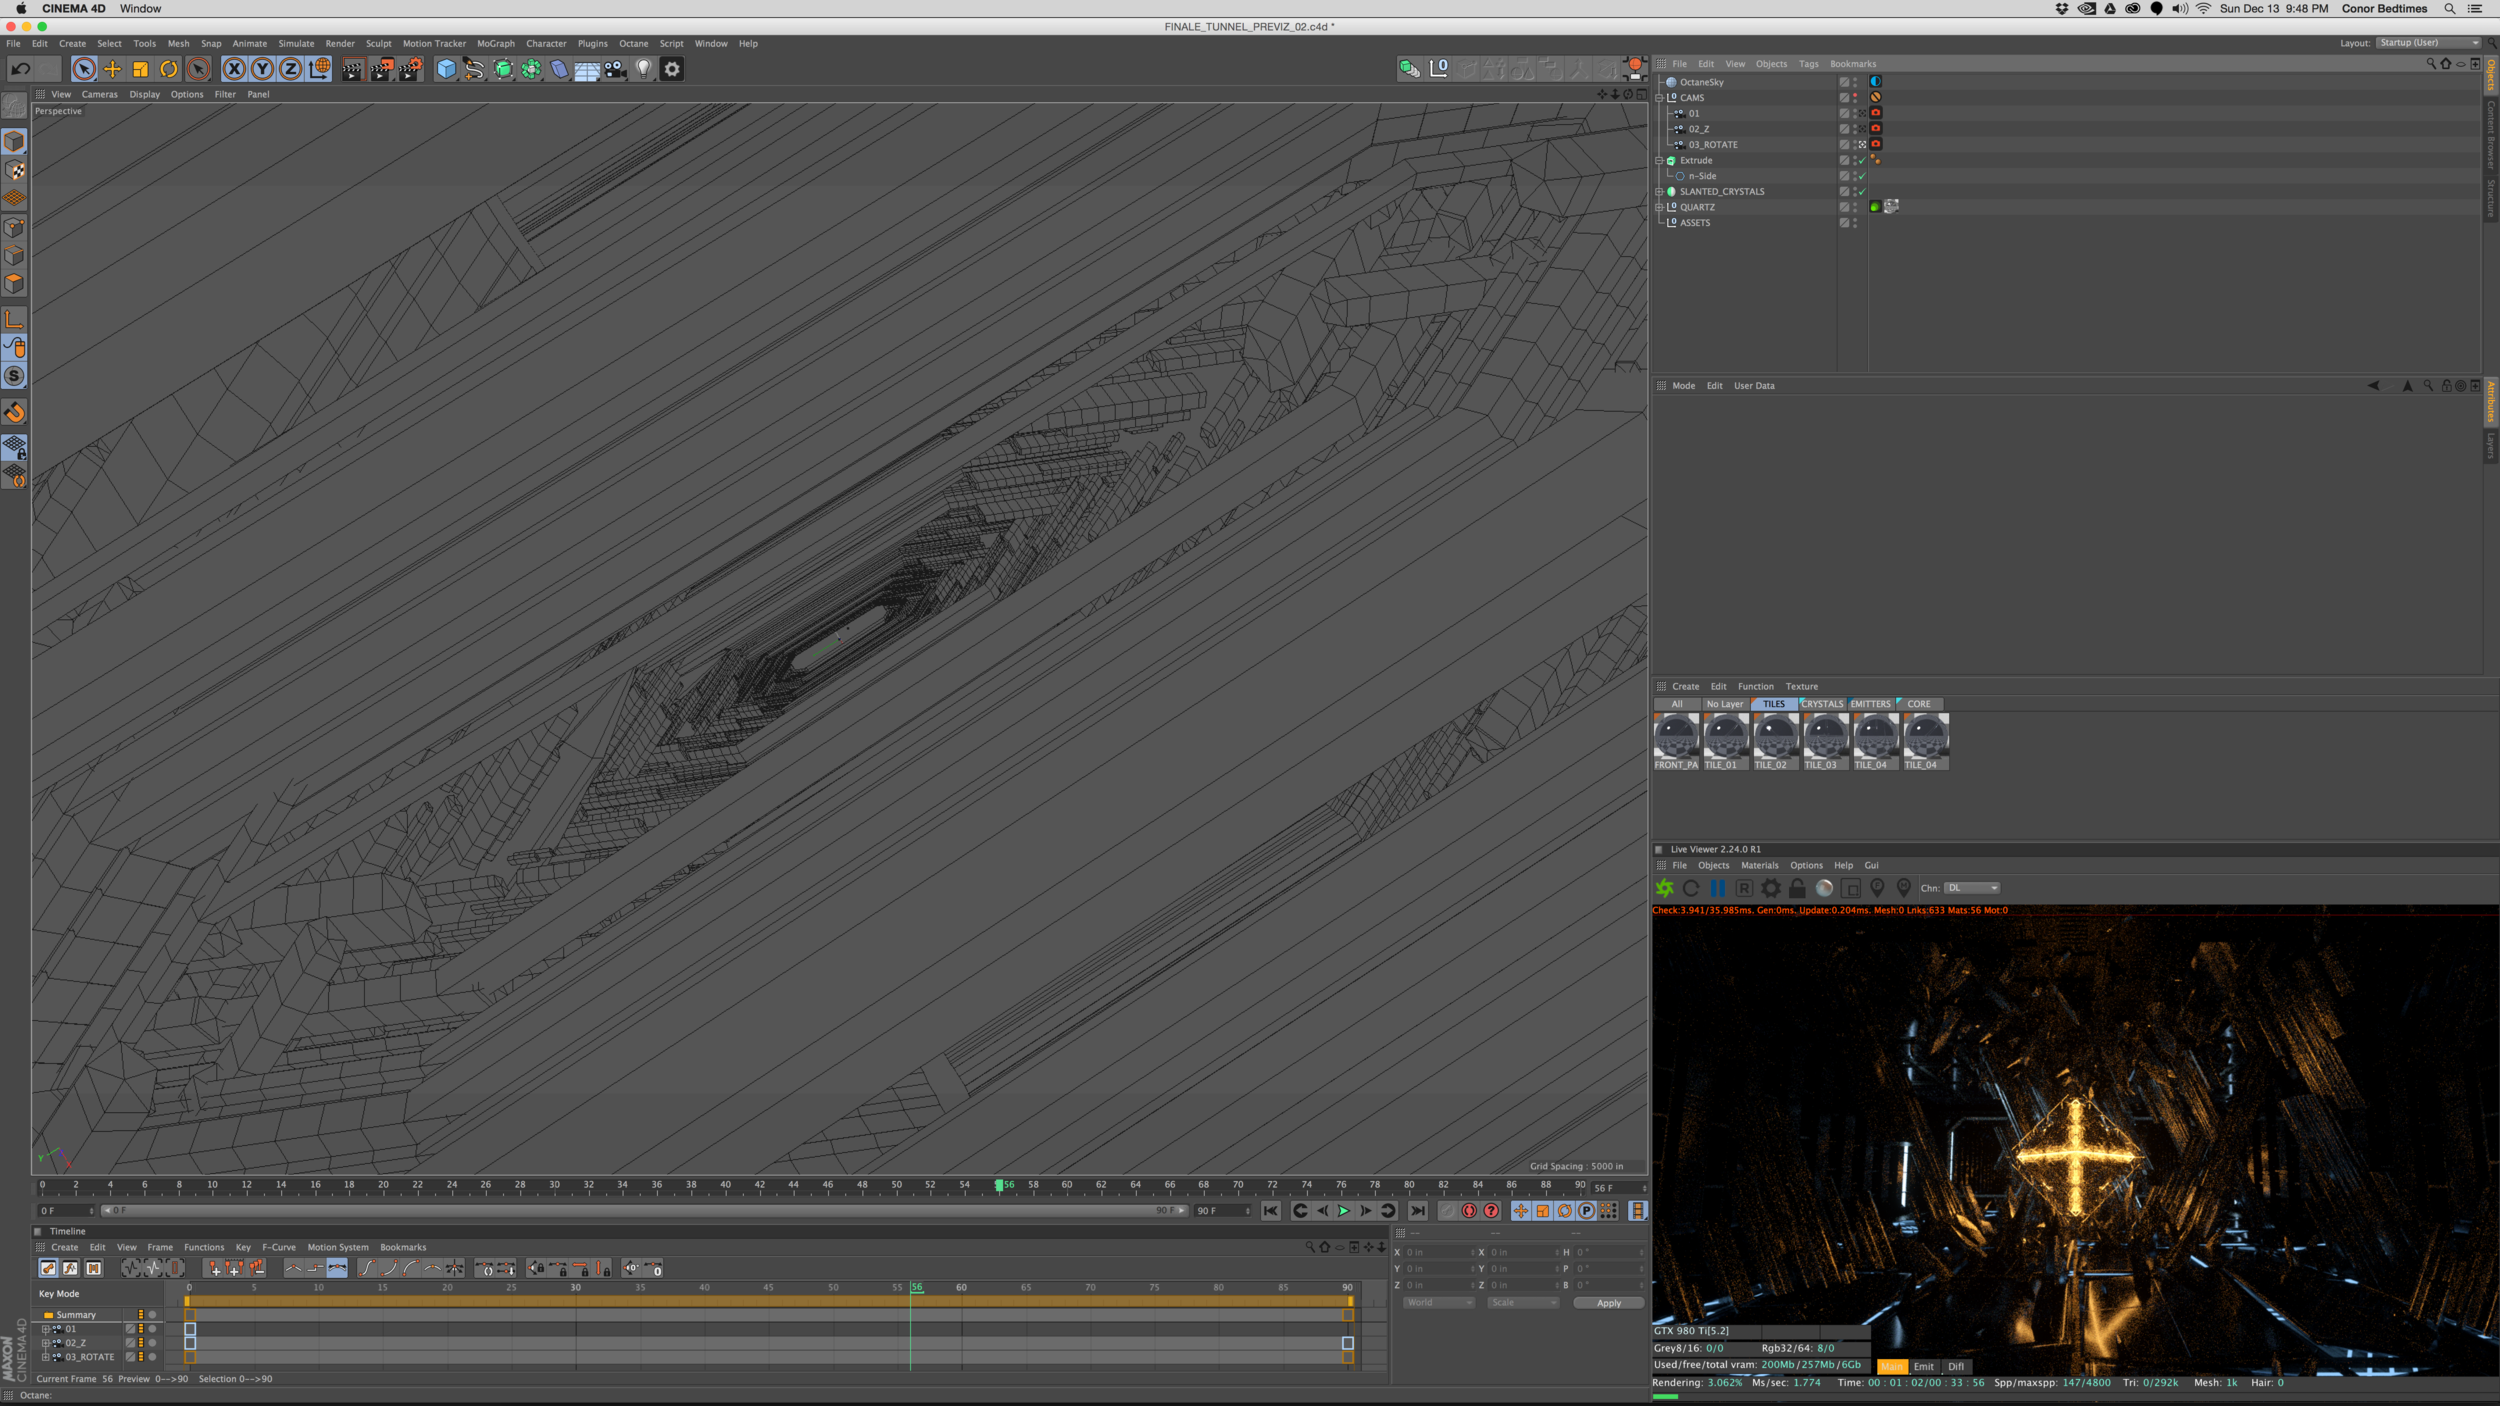This screenshot has width=2500, height=1406.
Task: Click the Difl button in Live Viewer
Action: pos(1955,1367)
